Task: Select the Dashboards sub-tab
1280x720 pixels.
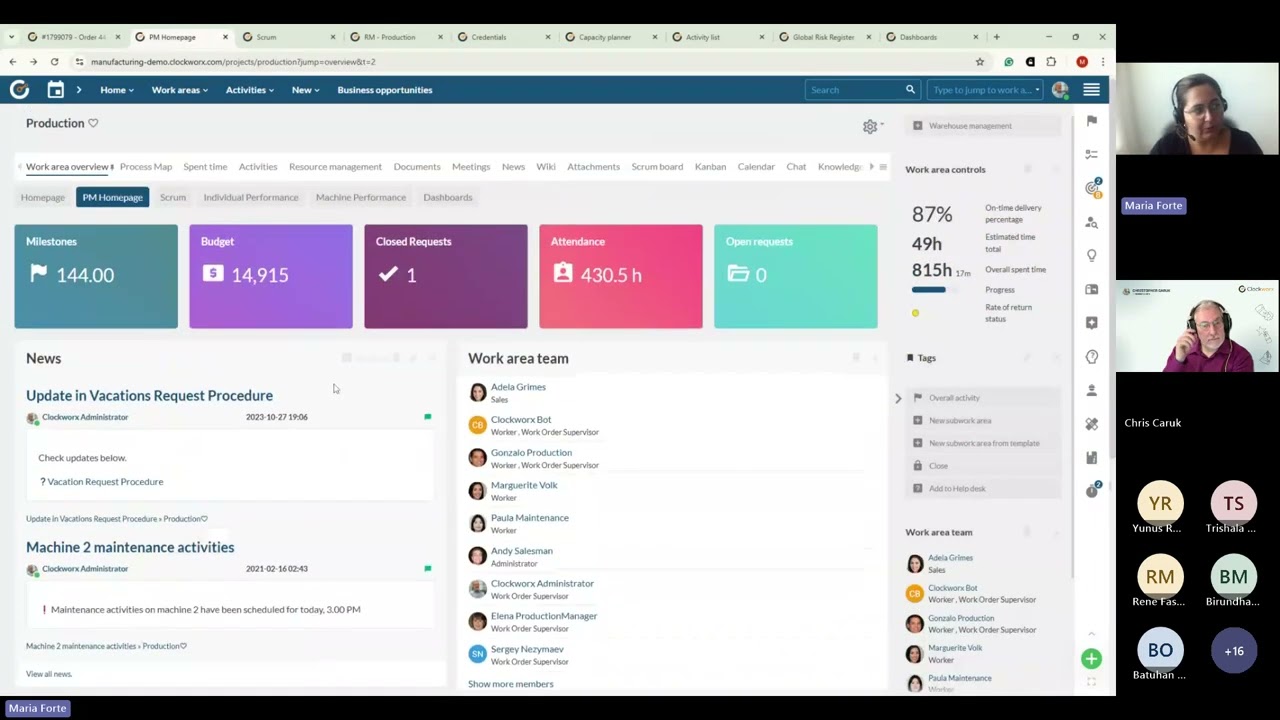Action: point(448,197)
